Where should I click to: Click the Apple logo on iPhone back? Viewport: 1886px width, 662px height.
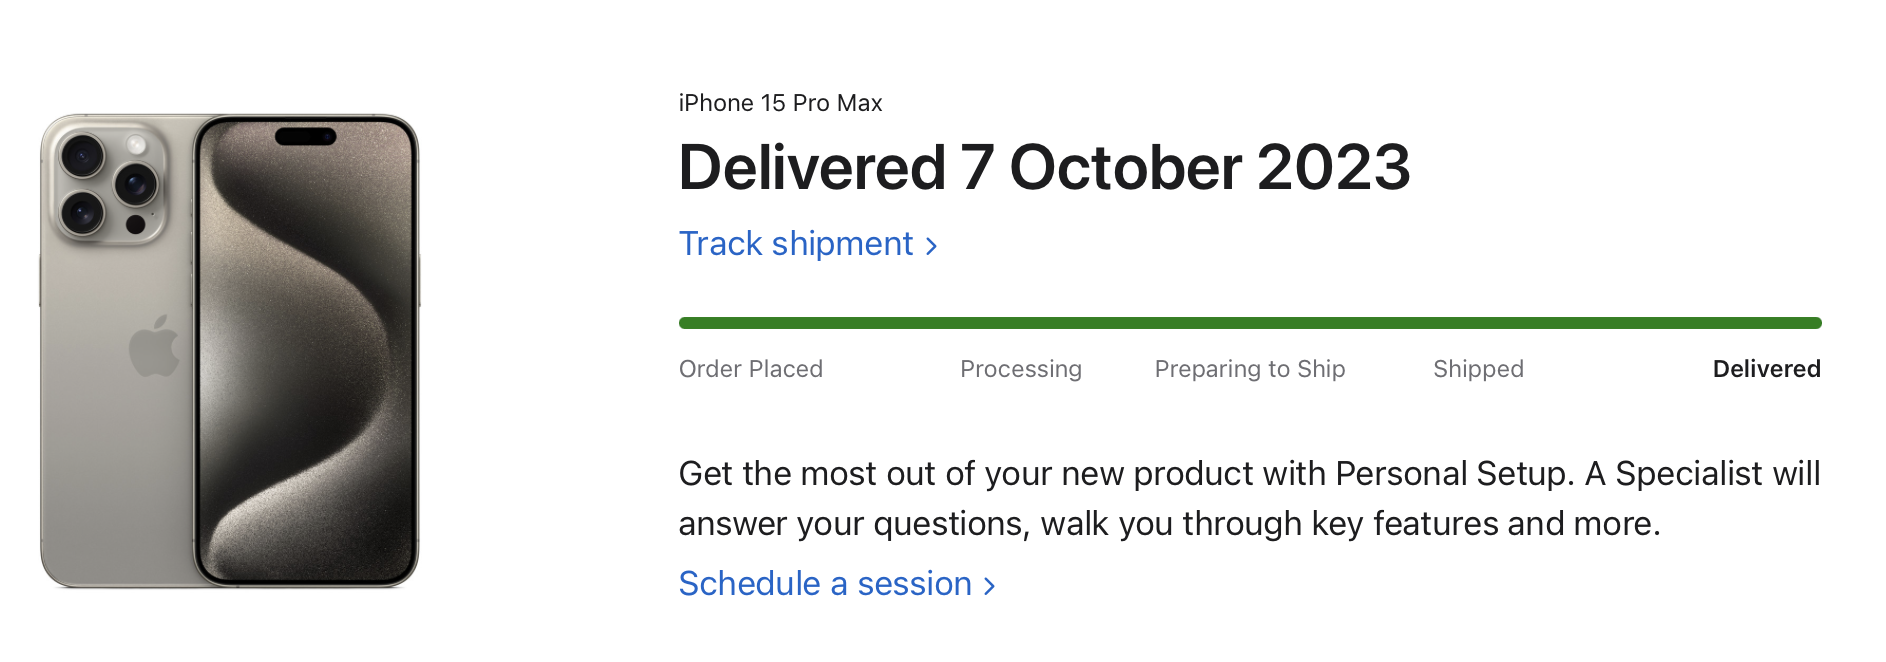pyautogui.click(x=154, y=347)
